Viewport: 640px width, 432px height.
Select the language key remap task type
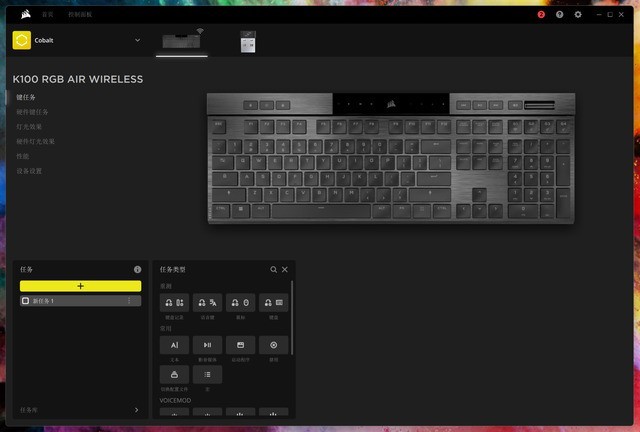pos(207,303)
